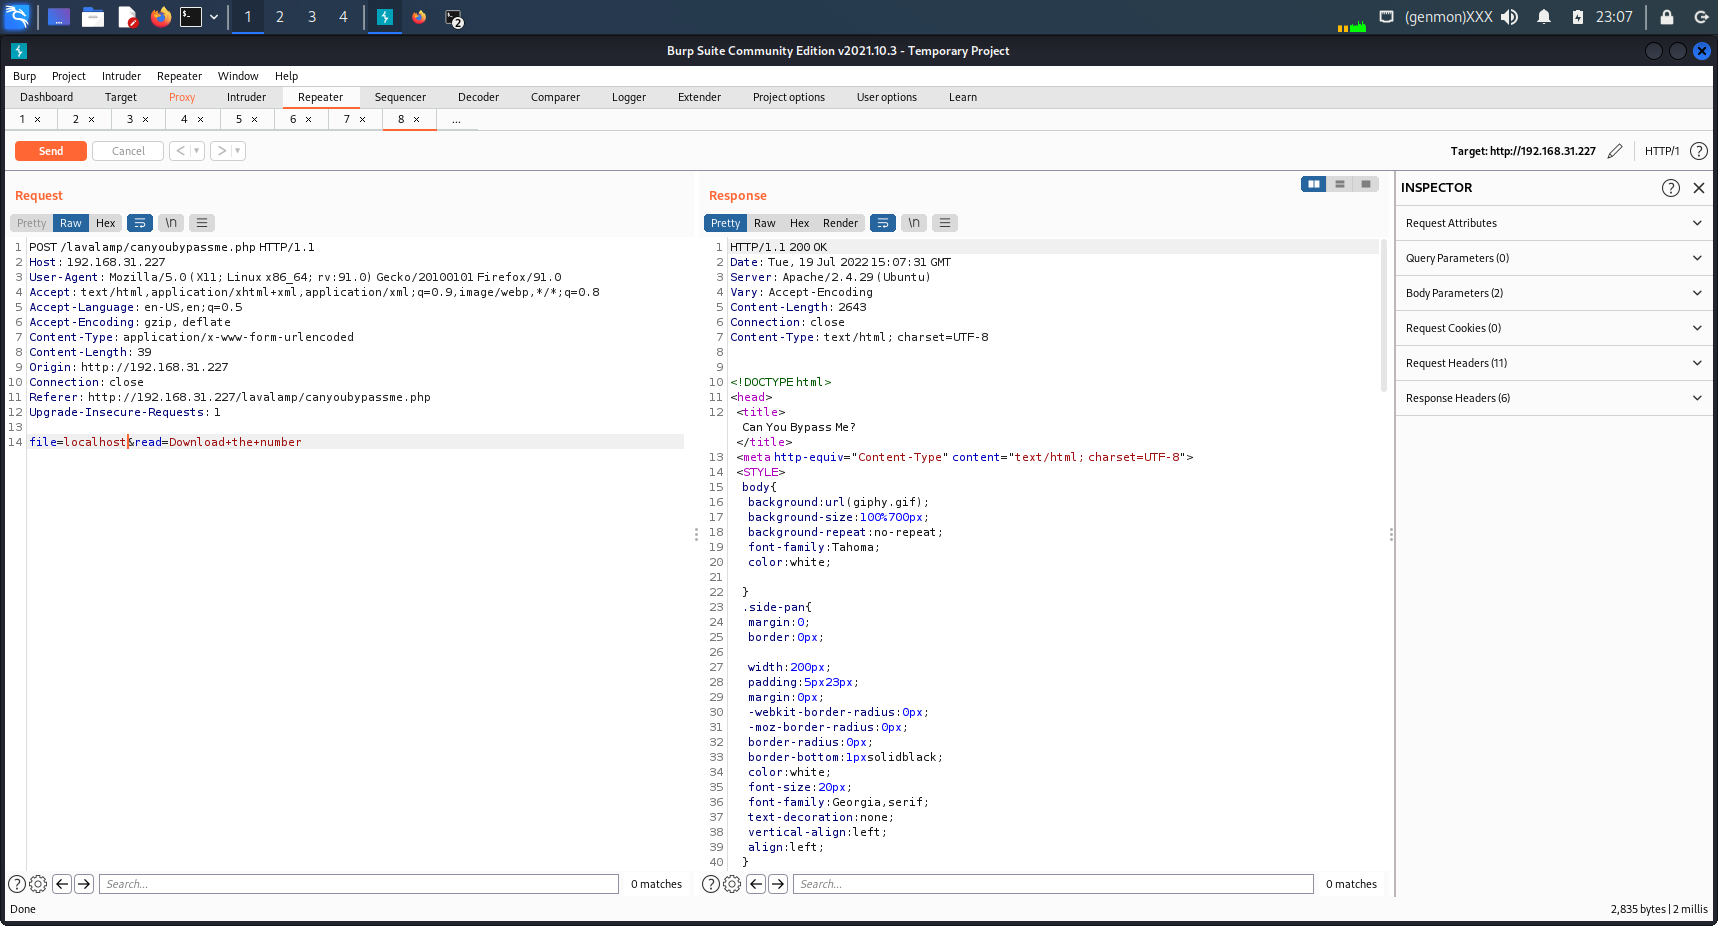Switch to the Intruder tab
Viewport: 1718px width, 926px height.
pyautogui.click(x=246, y=97)
